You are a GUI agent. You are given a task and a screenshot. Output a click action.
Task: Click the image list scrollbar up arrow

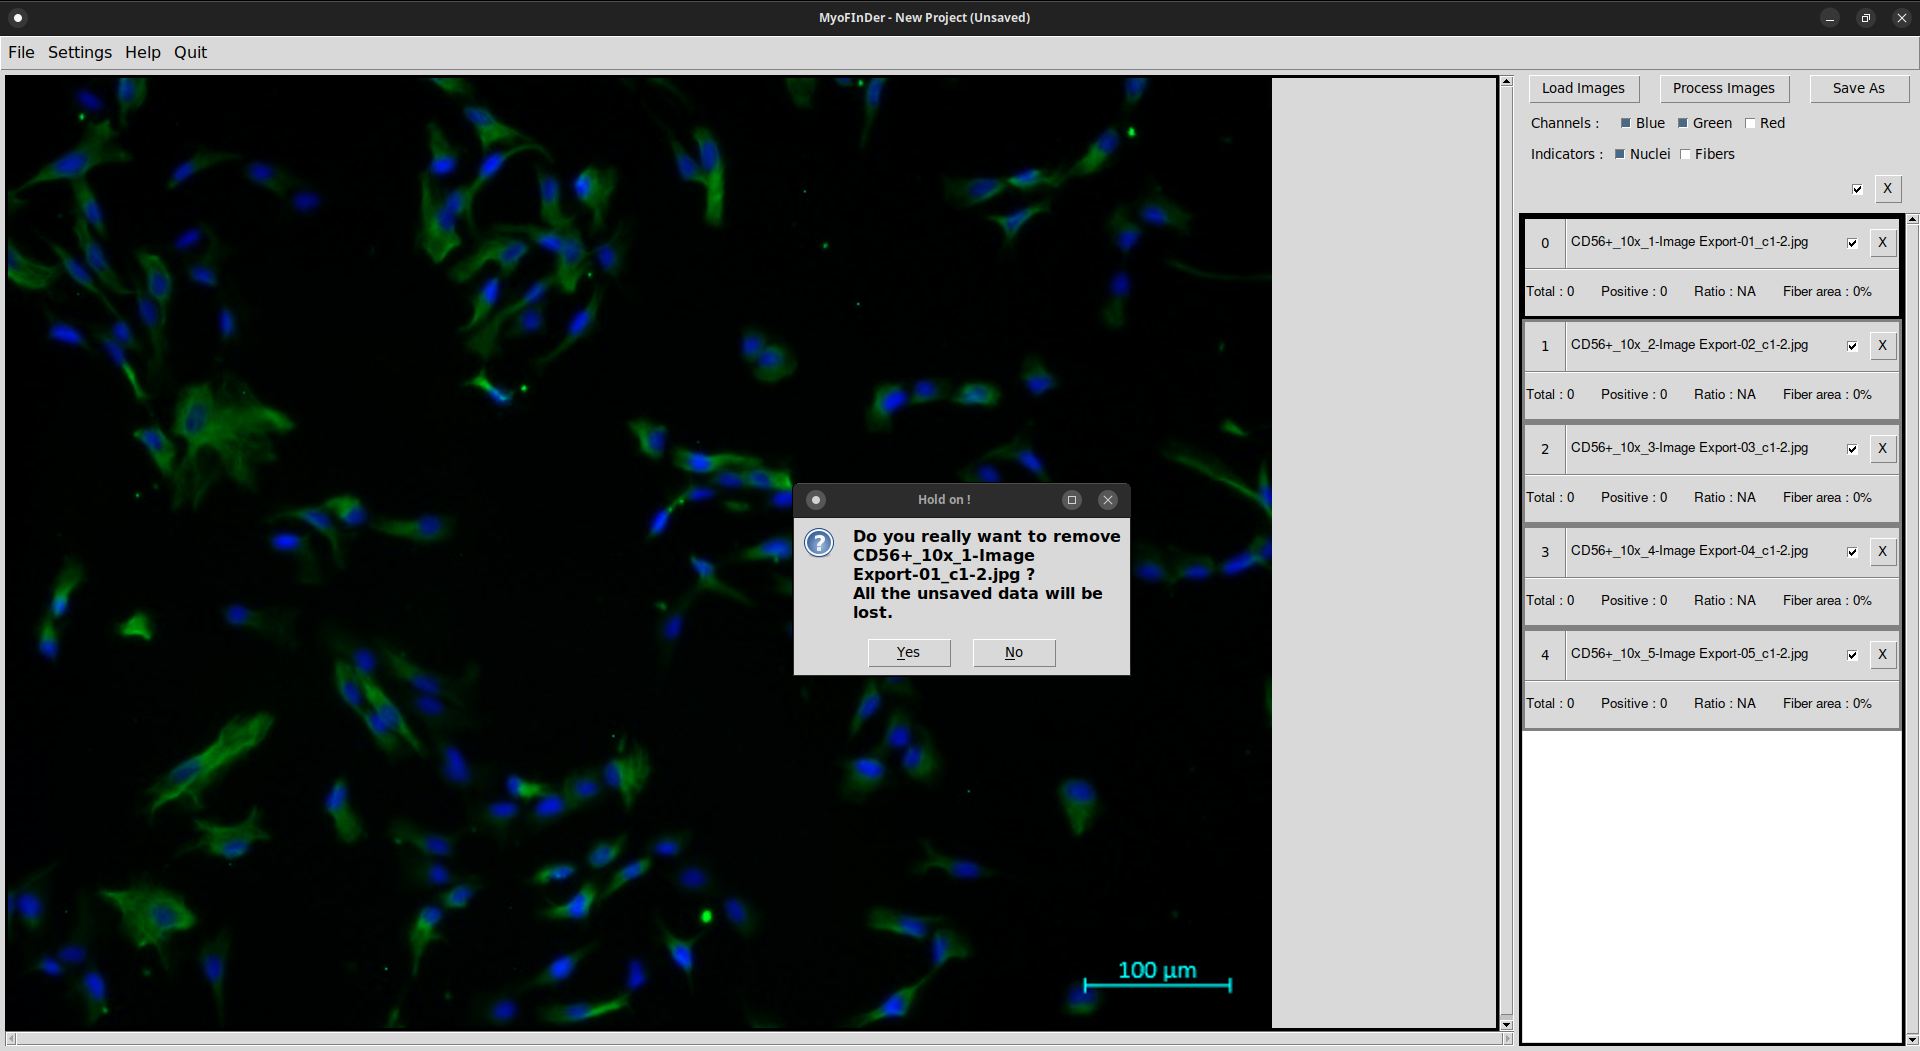[1913, 219]
